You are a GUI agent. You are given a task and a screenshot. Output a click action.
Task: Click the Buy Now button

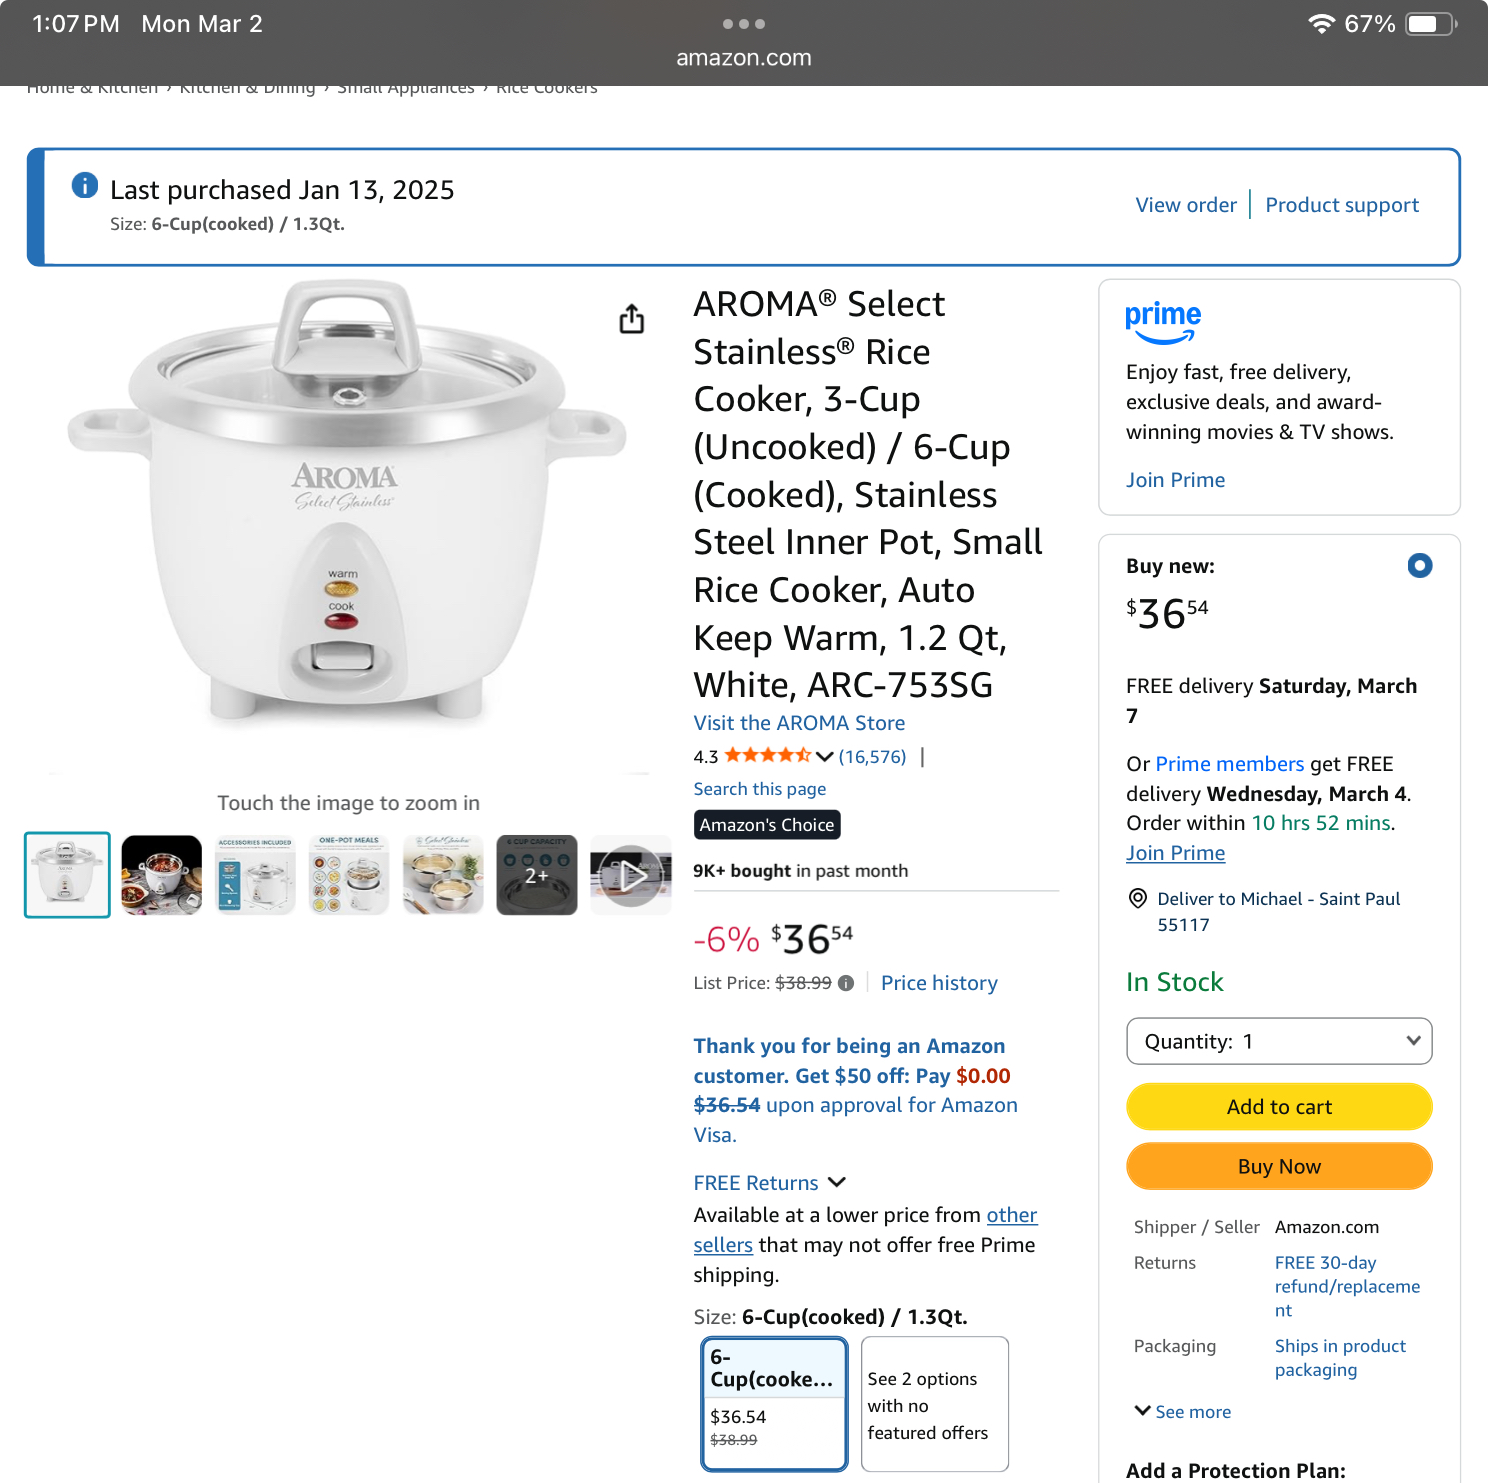point(1279,1166)
